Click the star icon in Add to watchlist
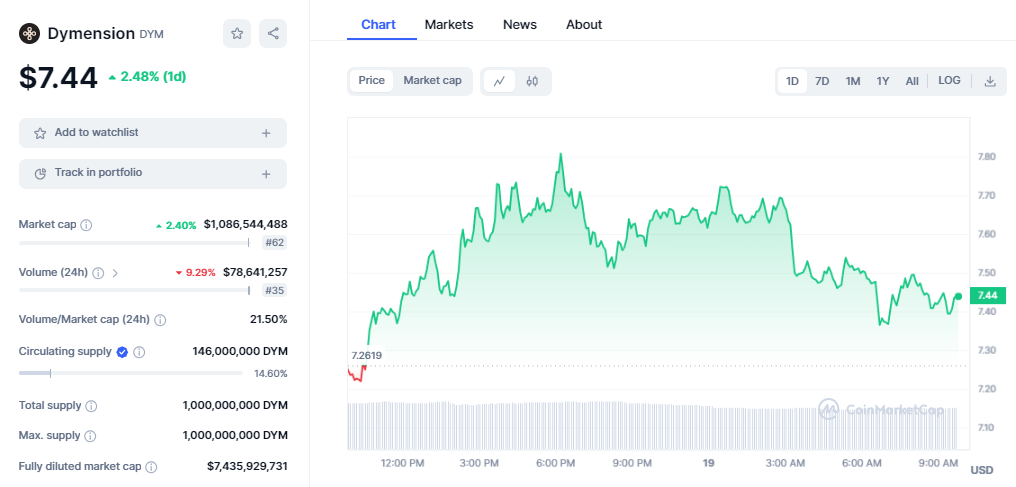This screenshot has height=487, width=1016. (40, 133)
